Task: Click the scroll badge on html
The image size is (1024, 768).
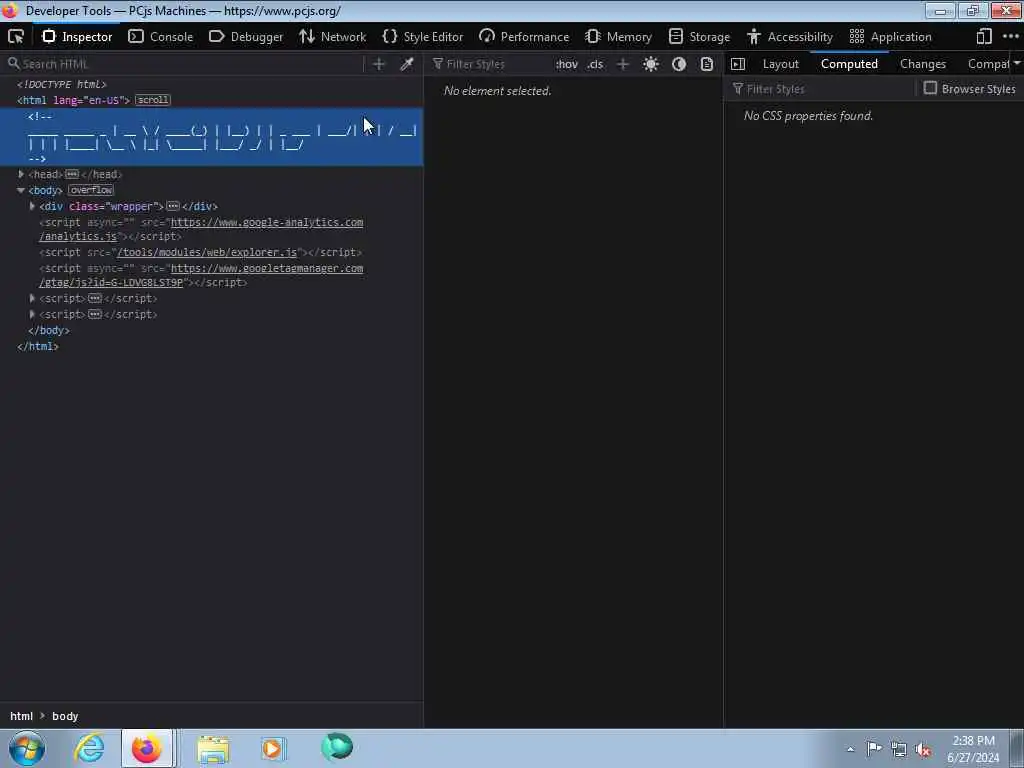Action: tap(153, 100)
